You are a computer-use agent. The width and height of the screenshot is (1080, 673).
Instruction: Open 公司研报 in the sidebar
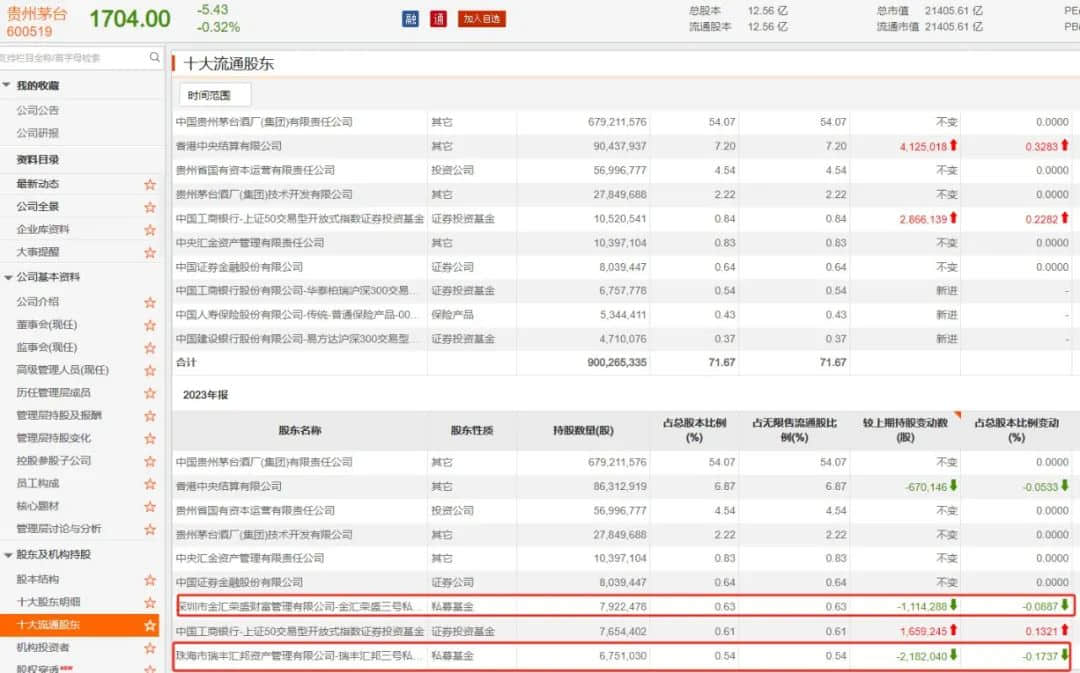click(x=38, y=133)
